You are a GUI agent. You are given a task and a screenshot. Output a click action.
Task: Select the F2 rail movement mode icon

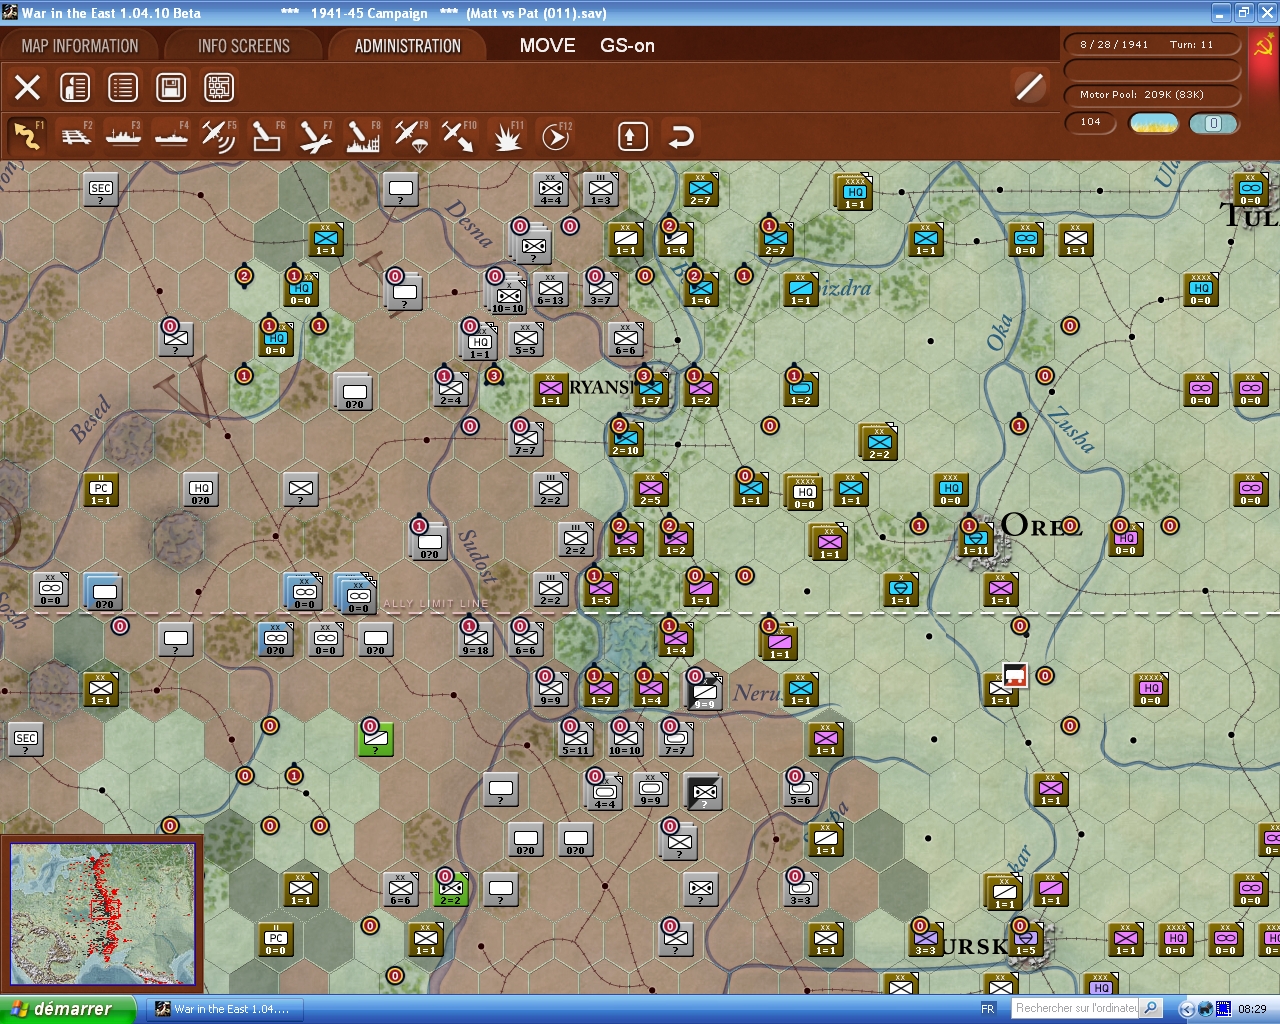tap(75, 136)
